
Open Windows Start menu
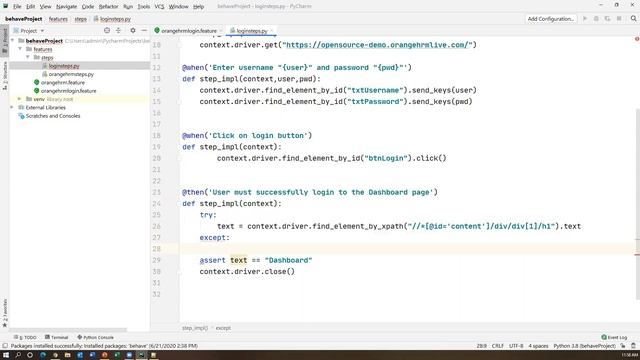tap(6, 355)
